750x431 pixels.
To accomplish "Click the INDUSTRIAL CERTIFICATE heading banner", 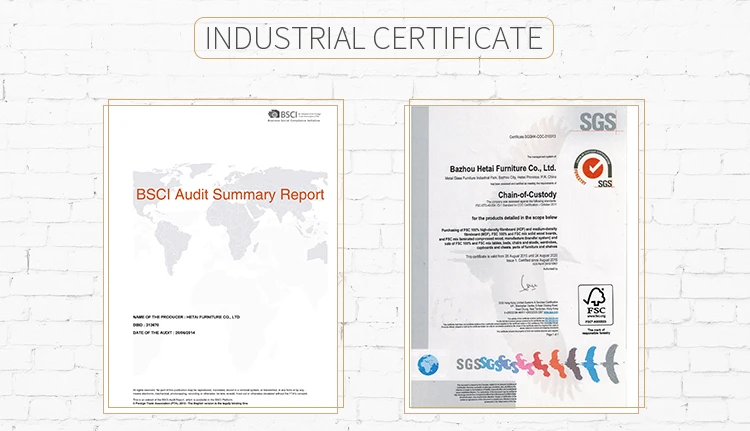I will tap(374, 38).
